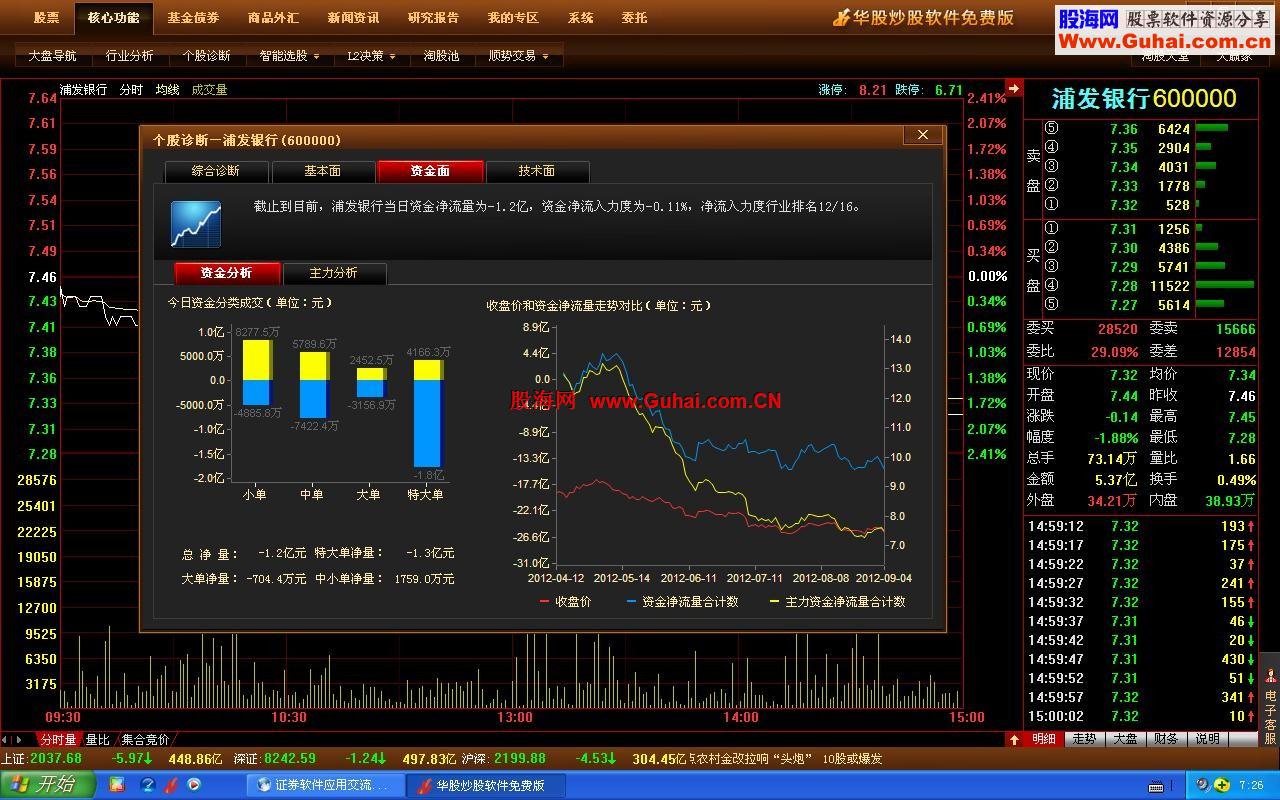The height and width of the screenshot is (800, 1280).
Task: Switch to the 主力分析 sub-tab
Action: tap(334, 273)
